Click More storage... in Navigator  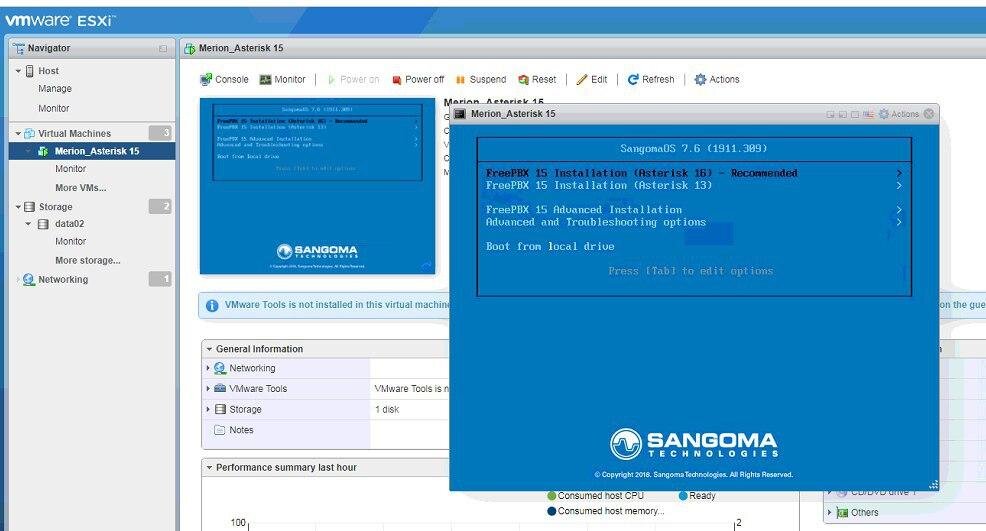[x=87, y=260]
